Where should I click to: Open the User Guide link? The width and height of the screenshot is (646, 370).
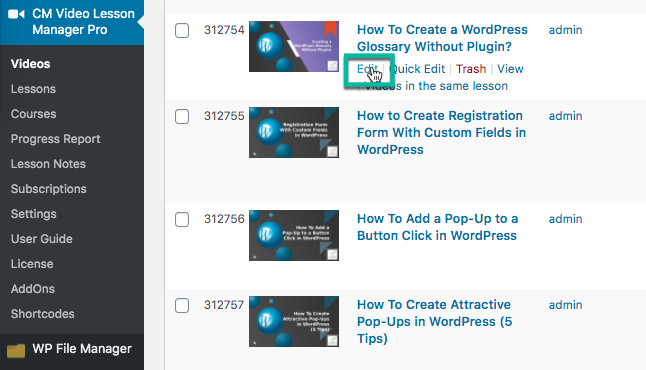(x=42, y=239)
